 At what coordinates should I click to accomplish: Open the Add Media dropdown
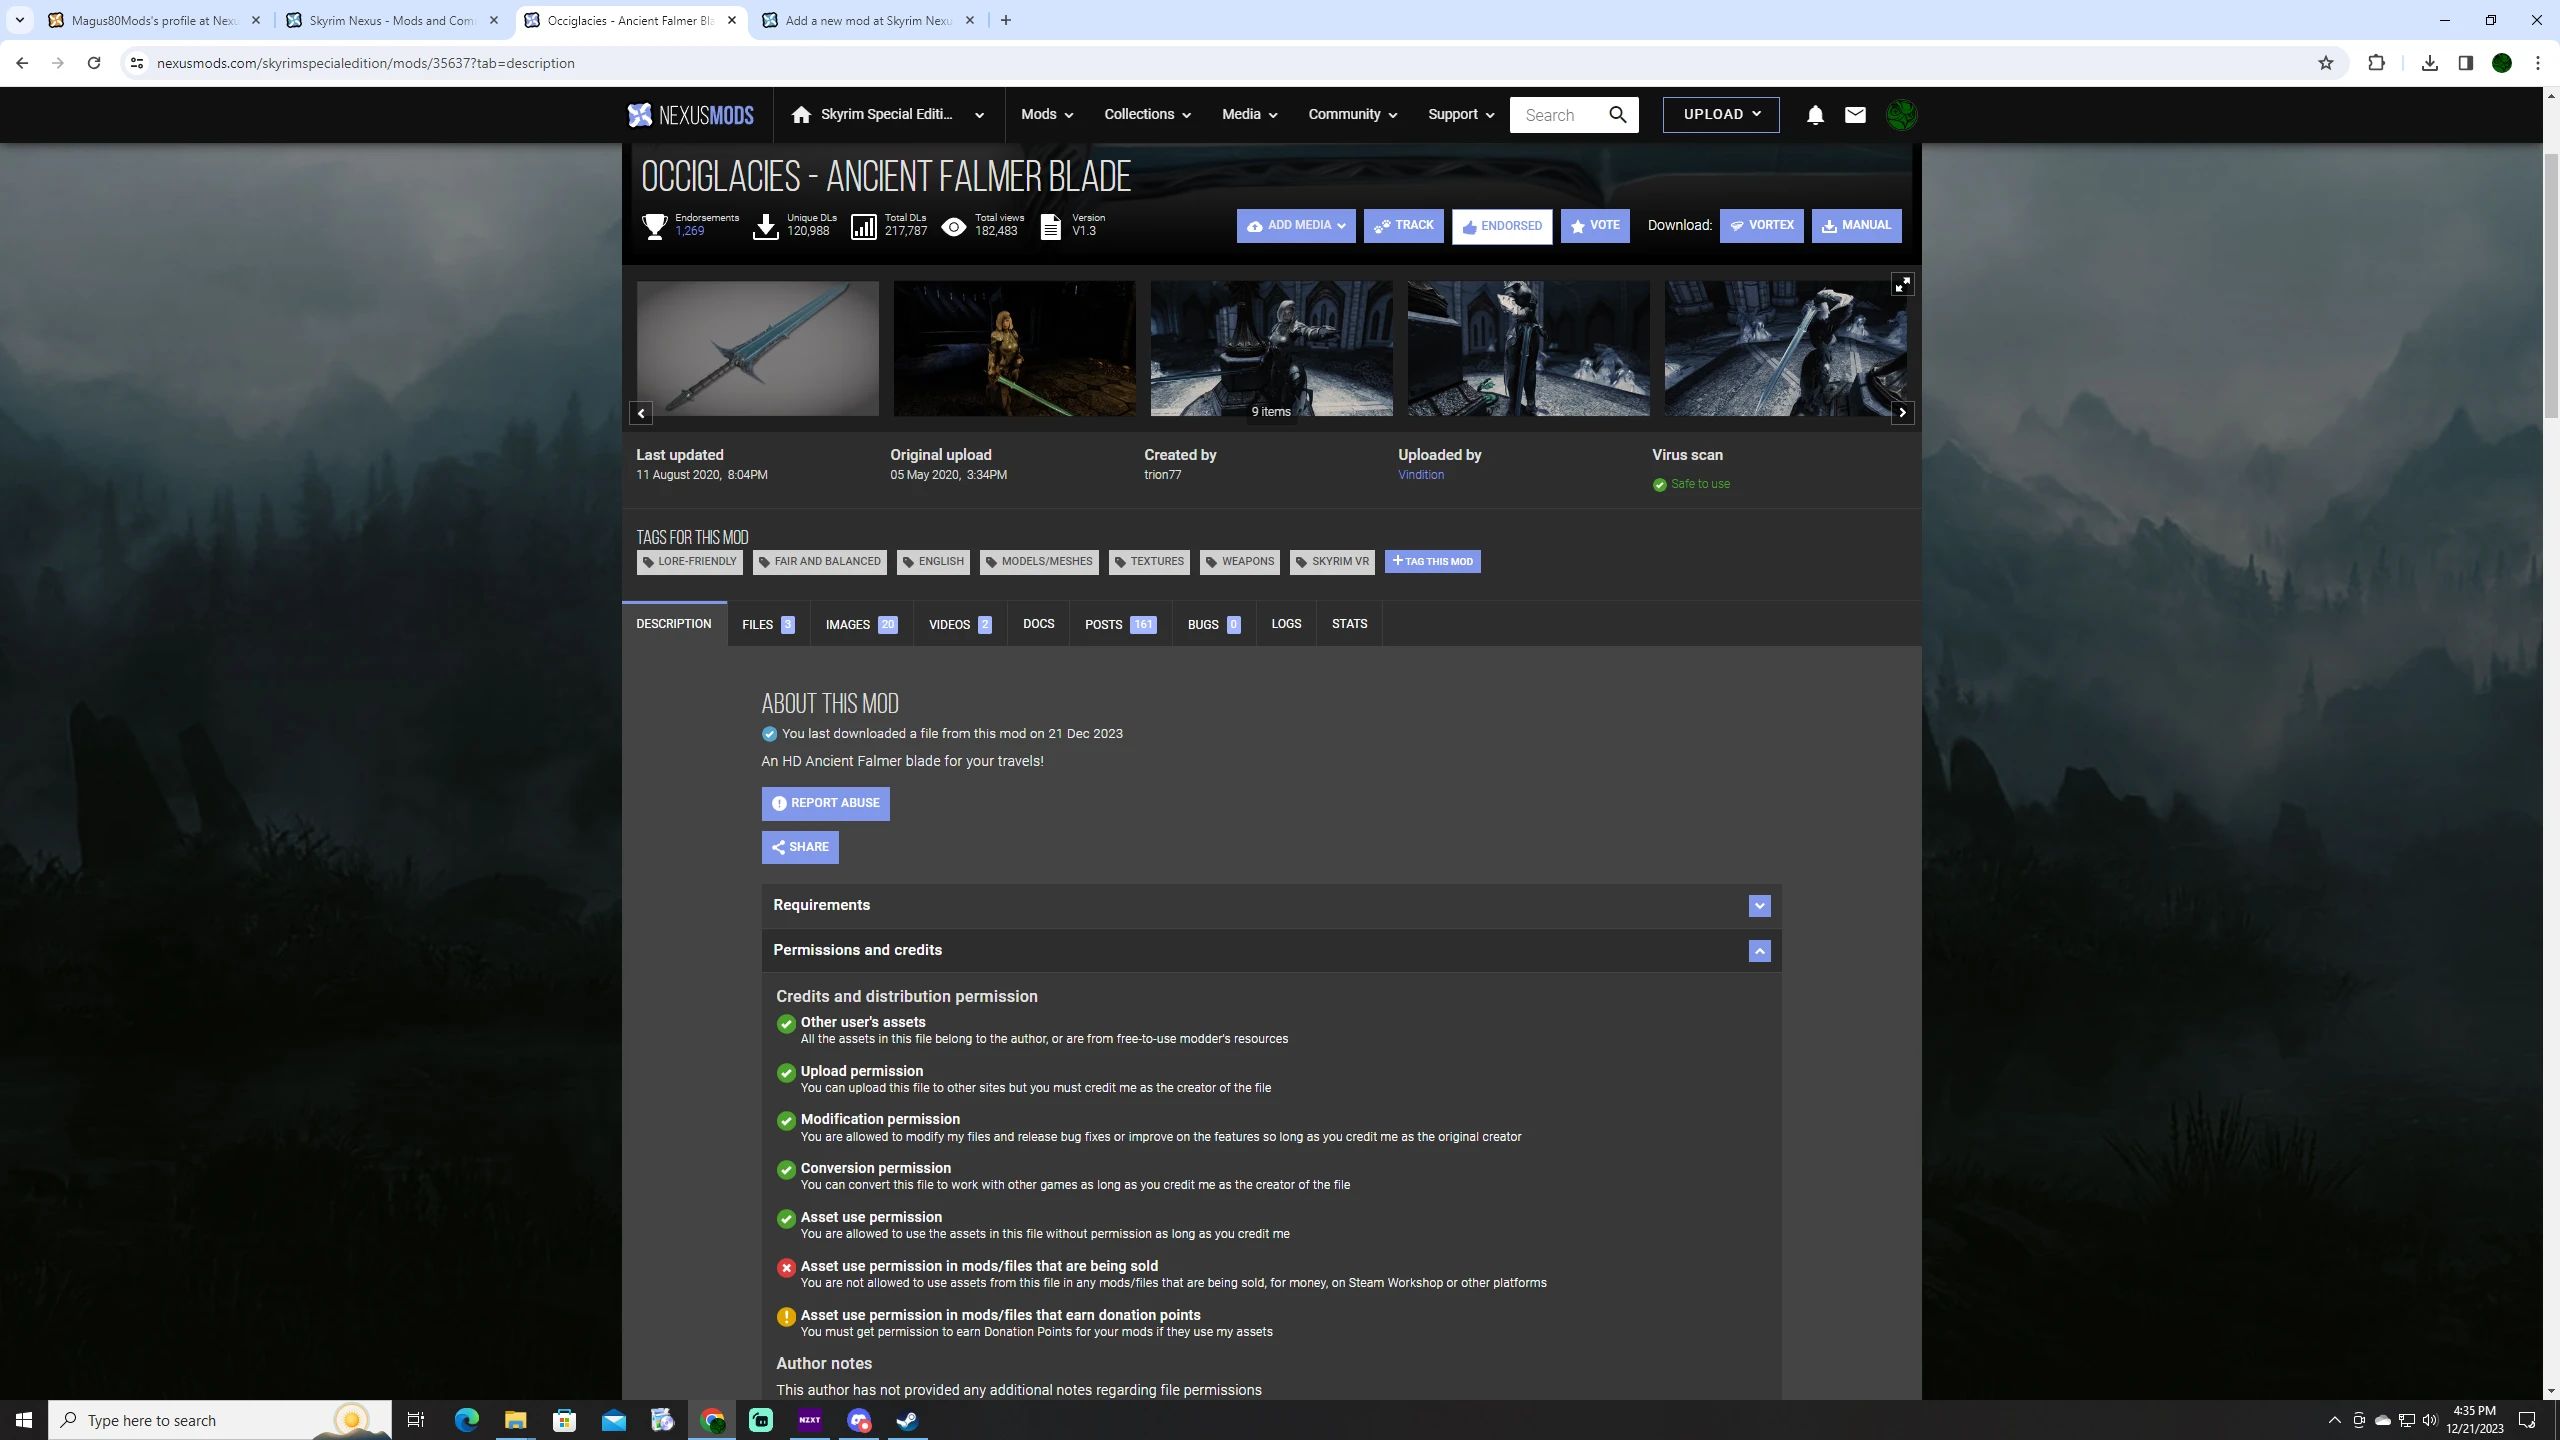coord(1296,226)
